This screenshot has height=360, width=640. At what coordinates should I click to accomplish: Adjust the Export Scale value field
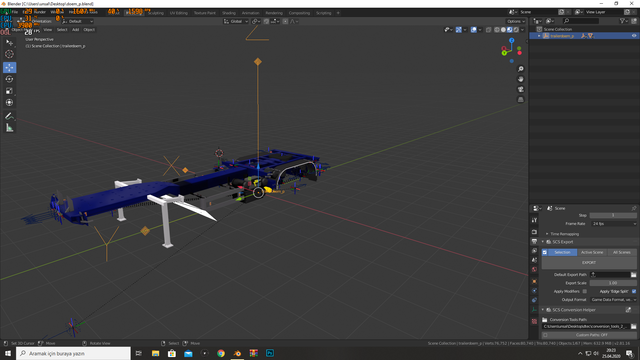(x=613, y=283)
